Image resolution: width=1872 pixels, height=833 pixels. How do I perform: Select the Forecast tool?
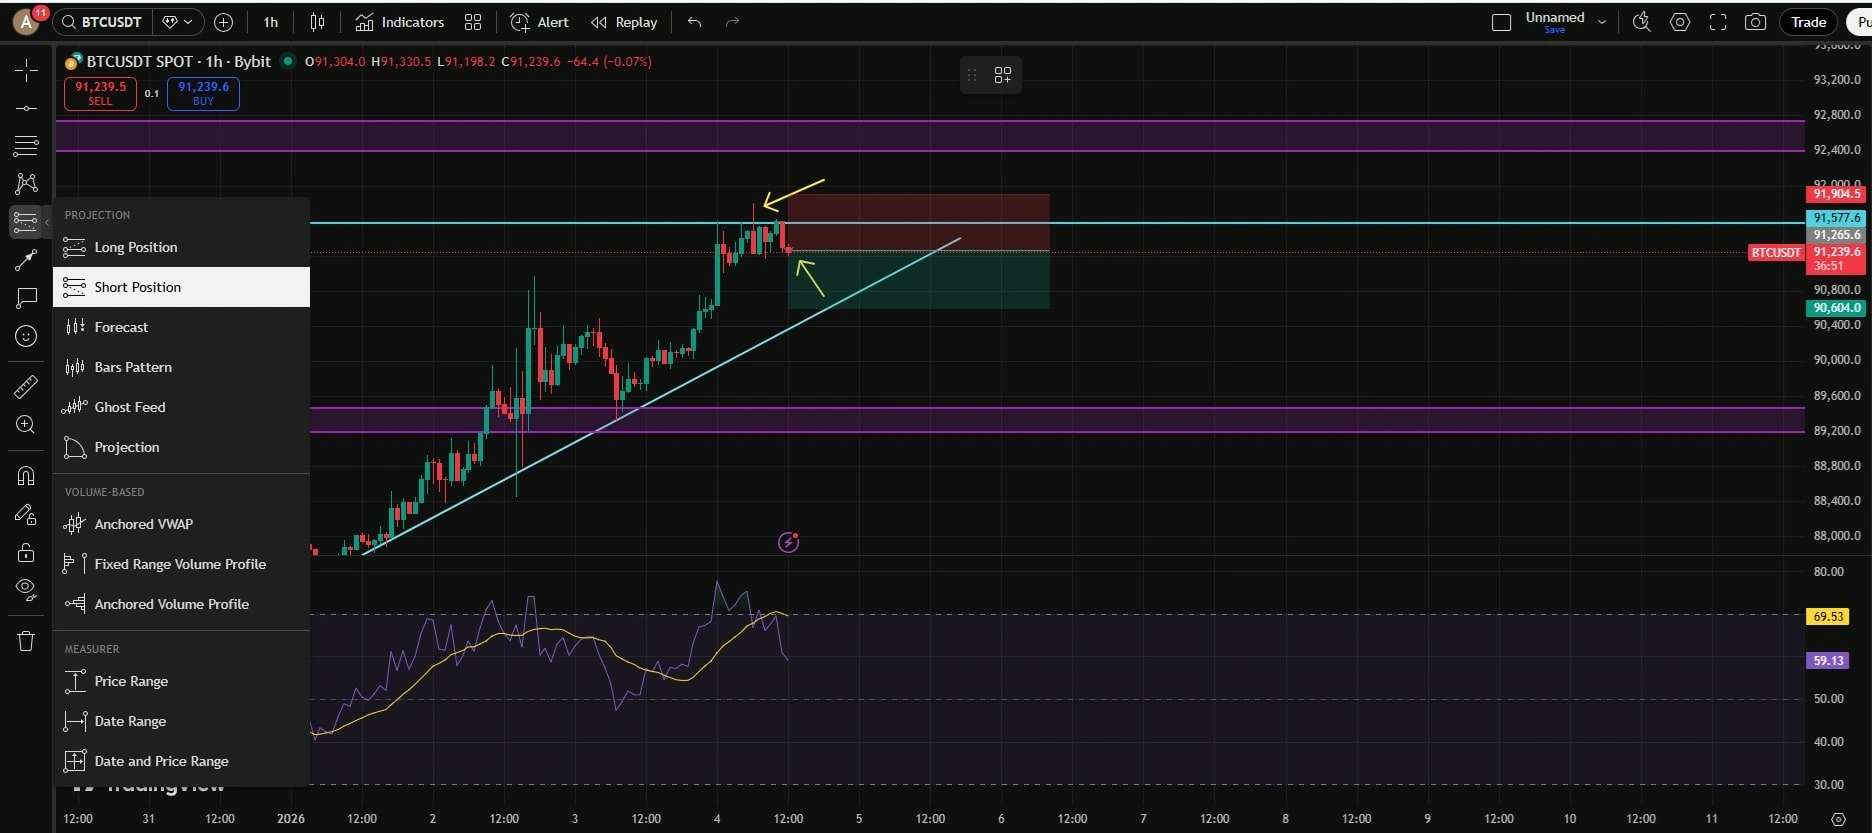point(181,327)
